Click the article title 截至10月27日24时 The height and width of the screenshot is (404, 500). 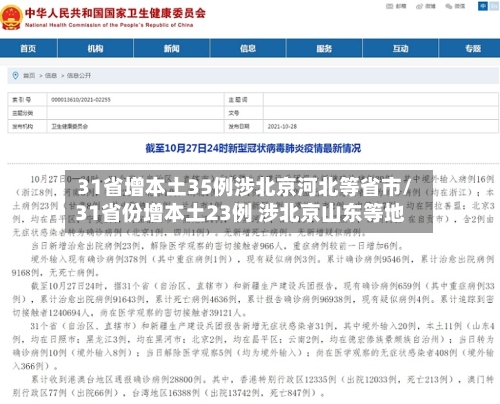pyautogui.click(x=253, y=148)
